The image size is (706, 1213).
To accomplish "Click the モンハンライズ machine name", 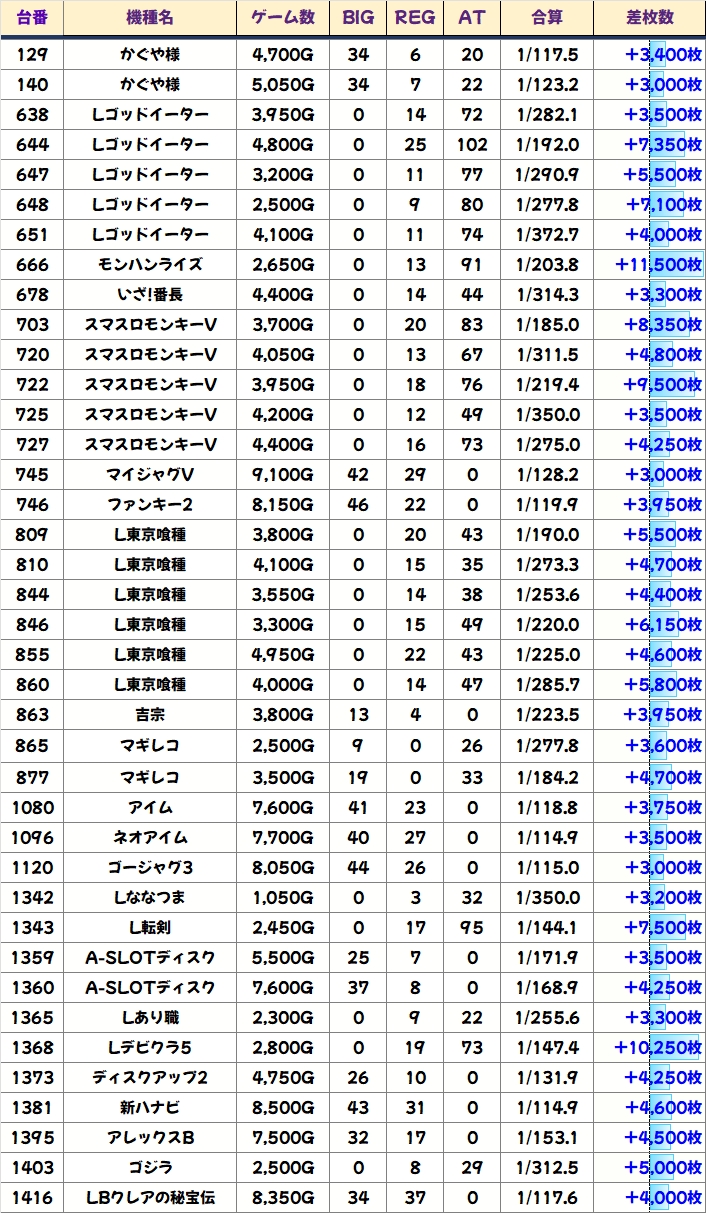I will pos(150,265).
